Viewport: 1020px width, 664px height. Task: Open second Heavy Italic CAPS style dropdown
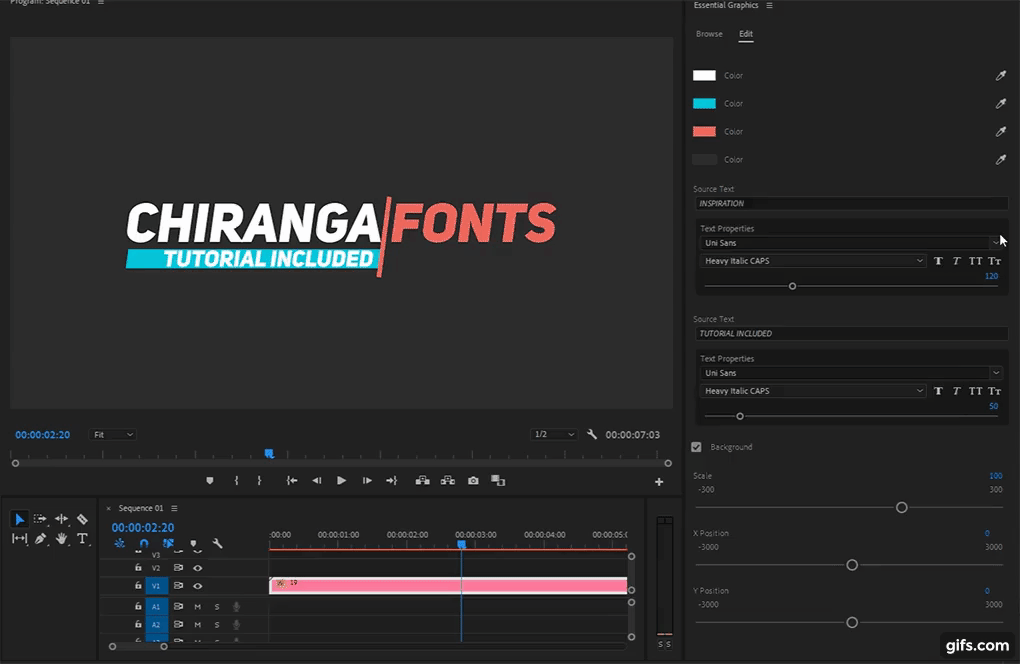pyautogui.click(x=813, y=391)
